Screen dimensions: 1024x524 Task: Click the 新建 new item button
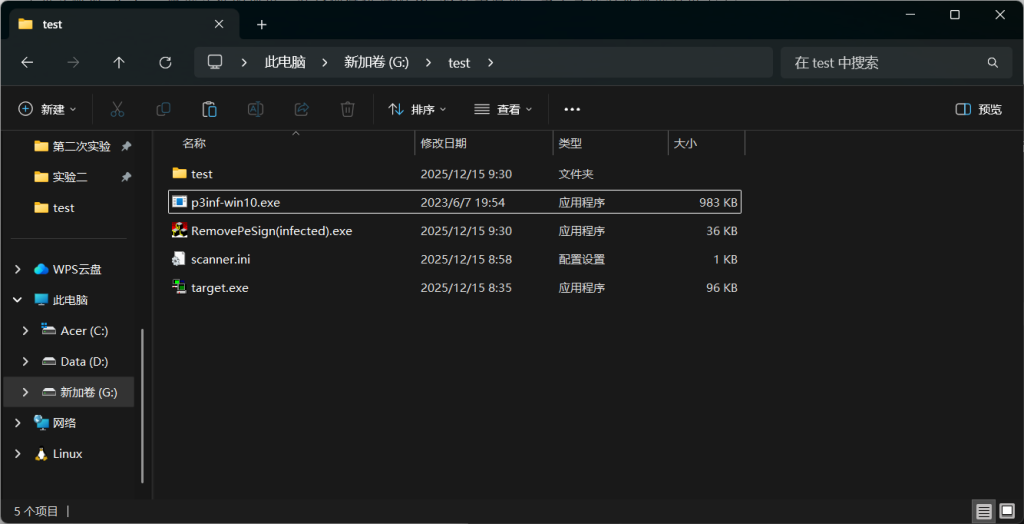47,109
